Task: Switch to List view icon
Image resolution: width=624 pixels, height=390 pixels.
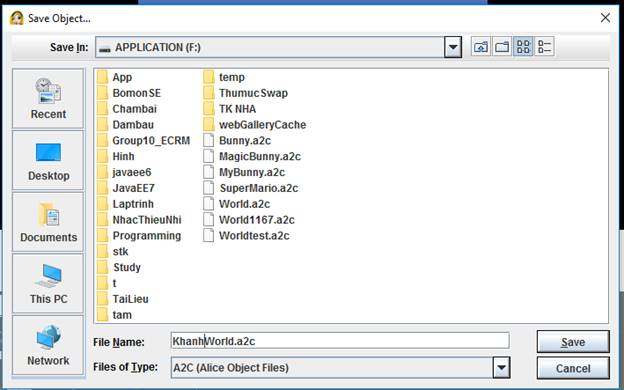Action: pos(523,47)
